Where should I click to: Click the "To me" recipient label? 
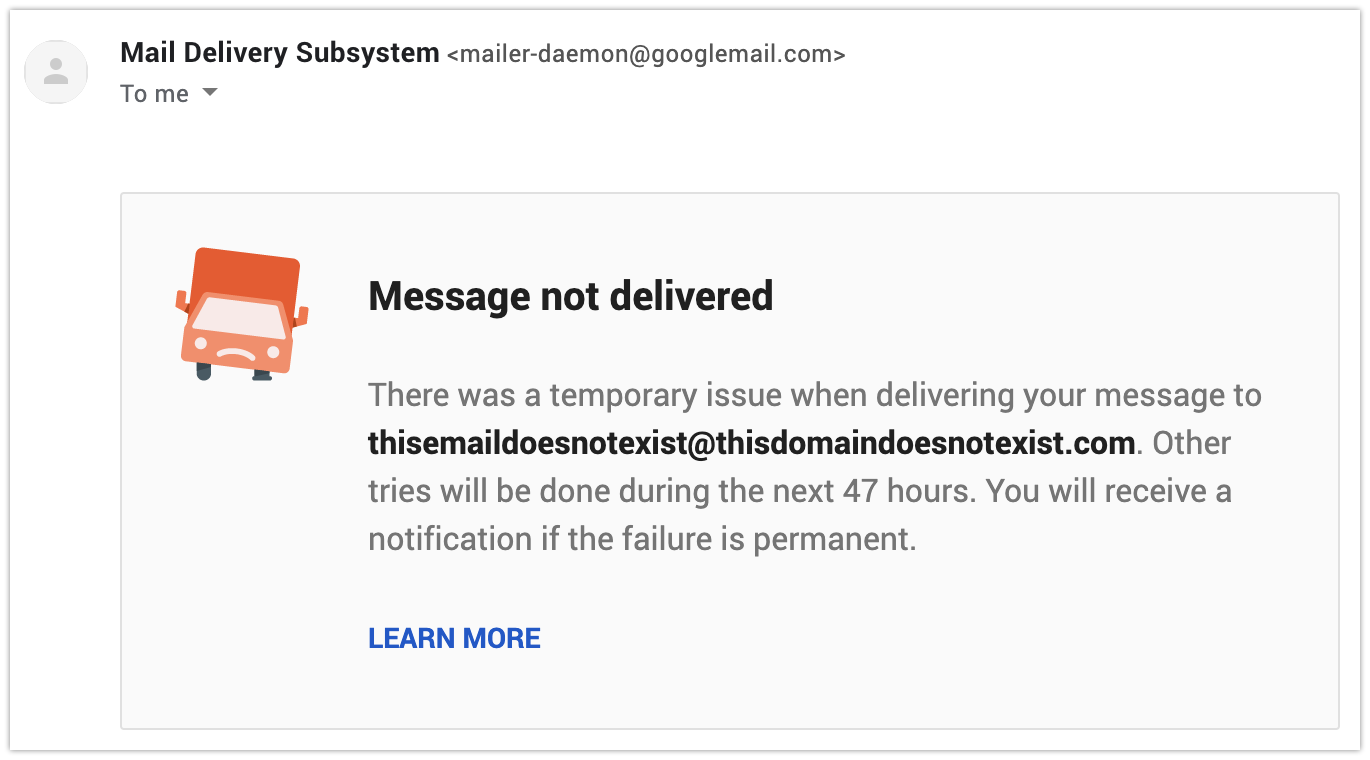[x=154, y=94]
